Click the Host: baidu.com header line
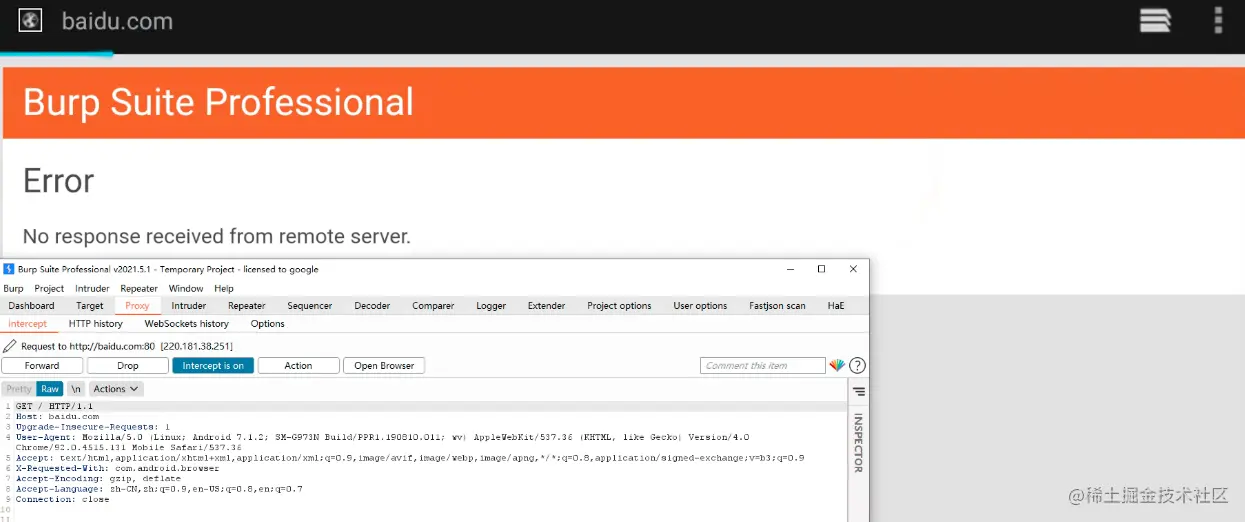This screenshot has width=1245, height=522. [57, 416]
